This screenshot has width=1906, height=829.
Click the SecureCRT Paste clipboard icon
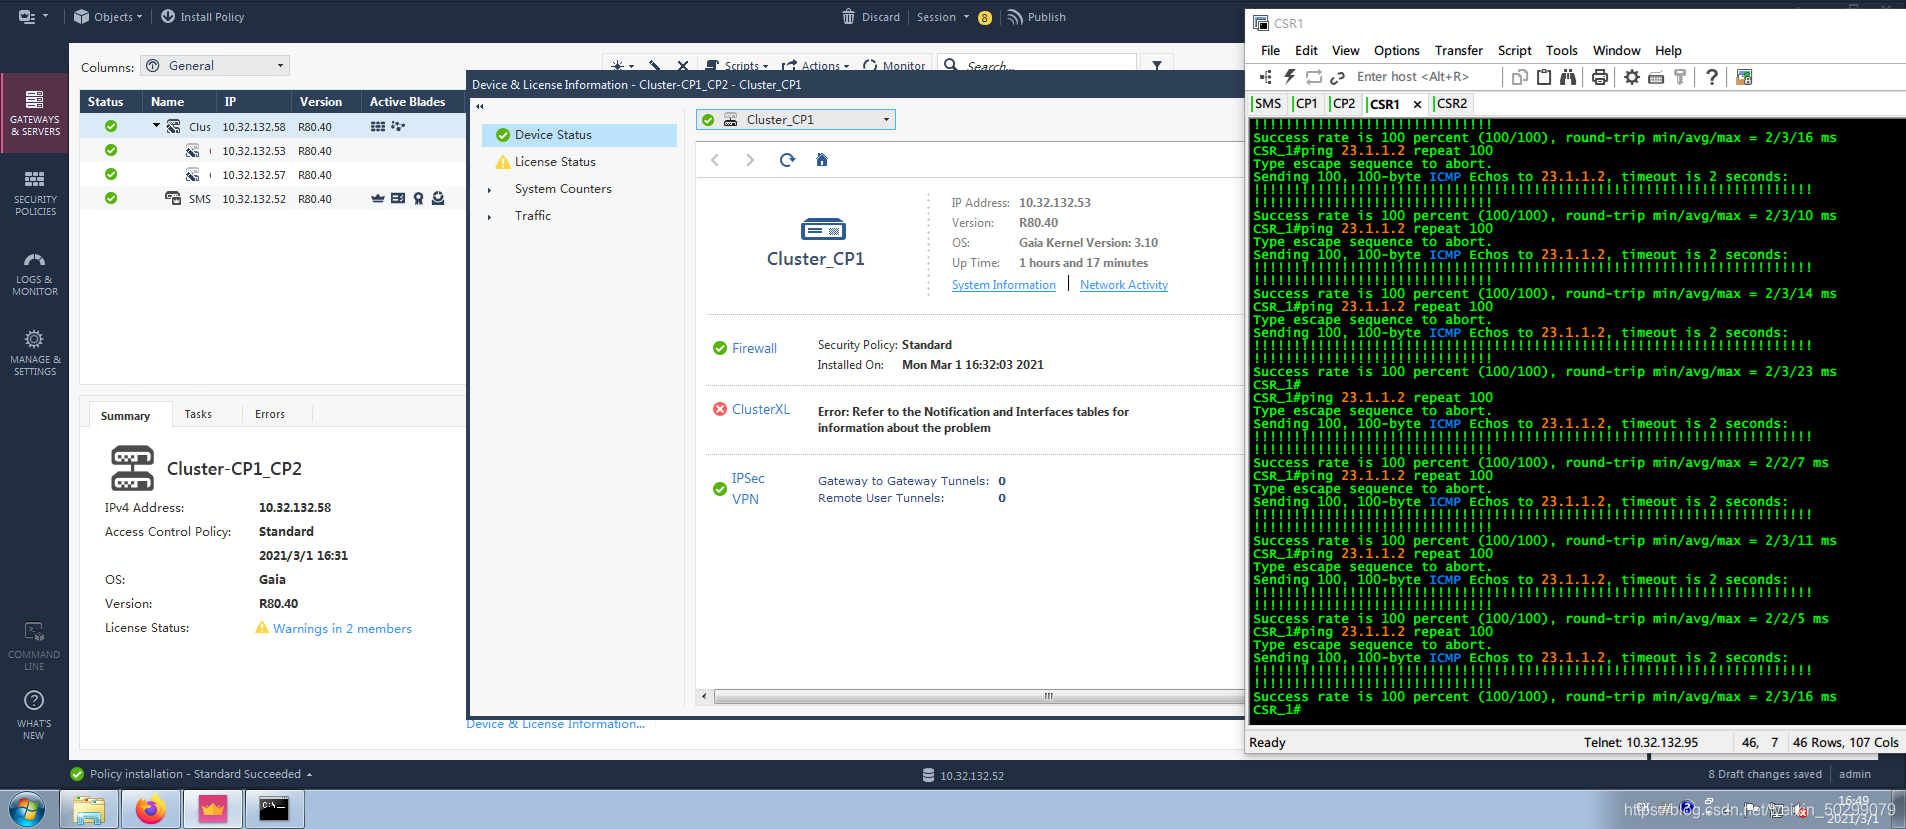click(1543, 77)
